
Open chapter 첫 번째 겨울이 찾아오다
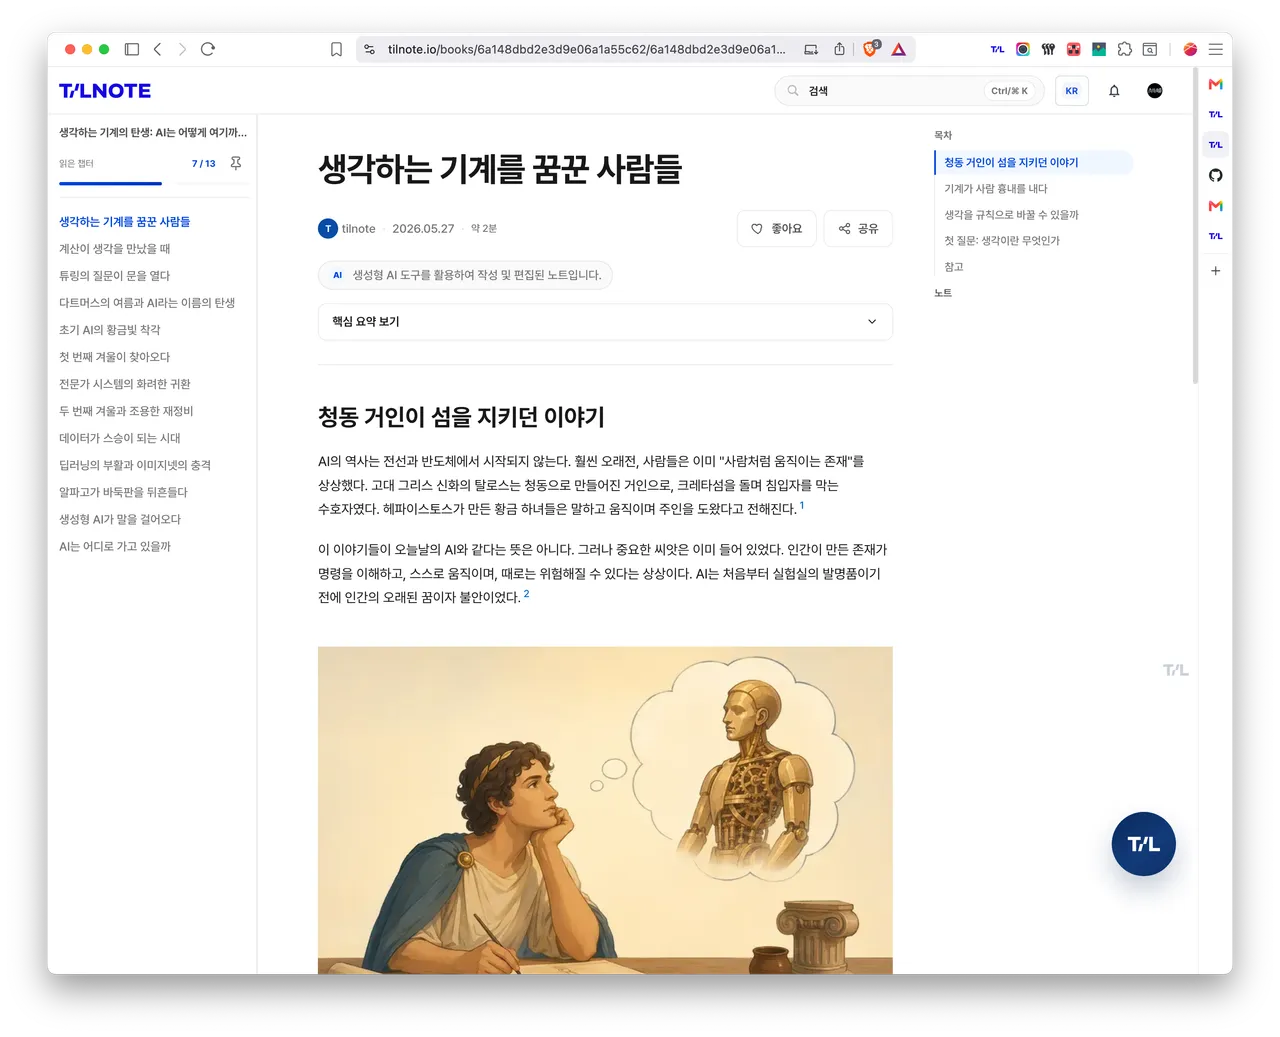[x=115, y=357]
